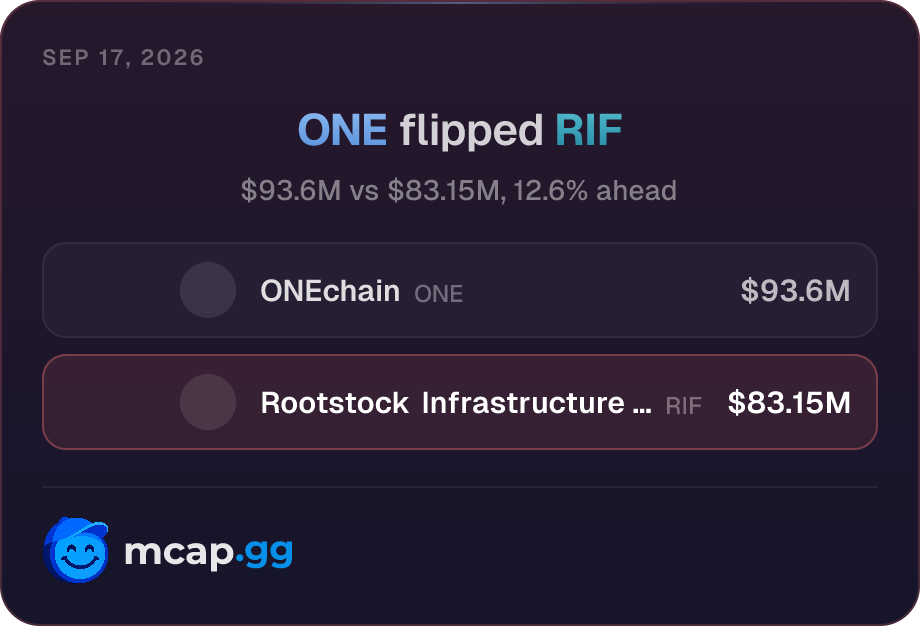Click the blue .gg part of logo

click(264, 554)
